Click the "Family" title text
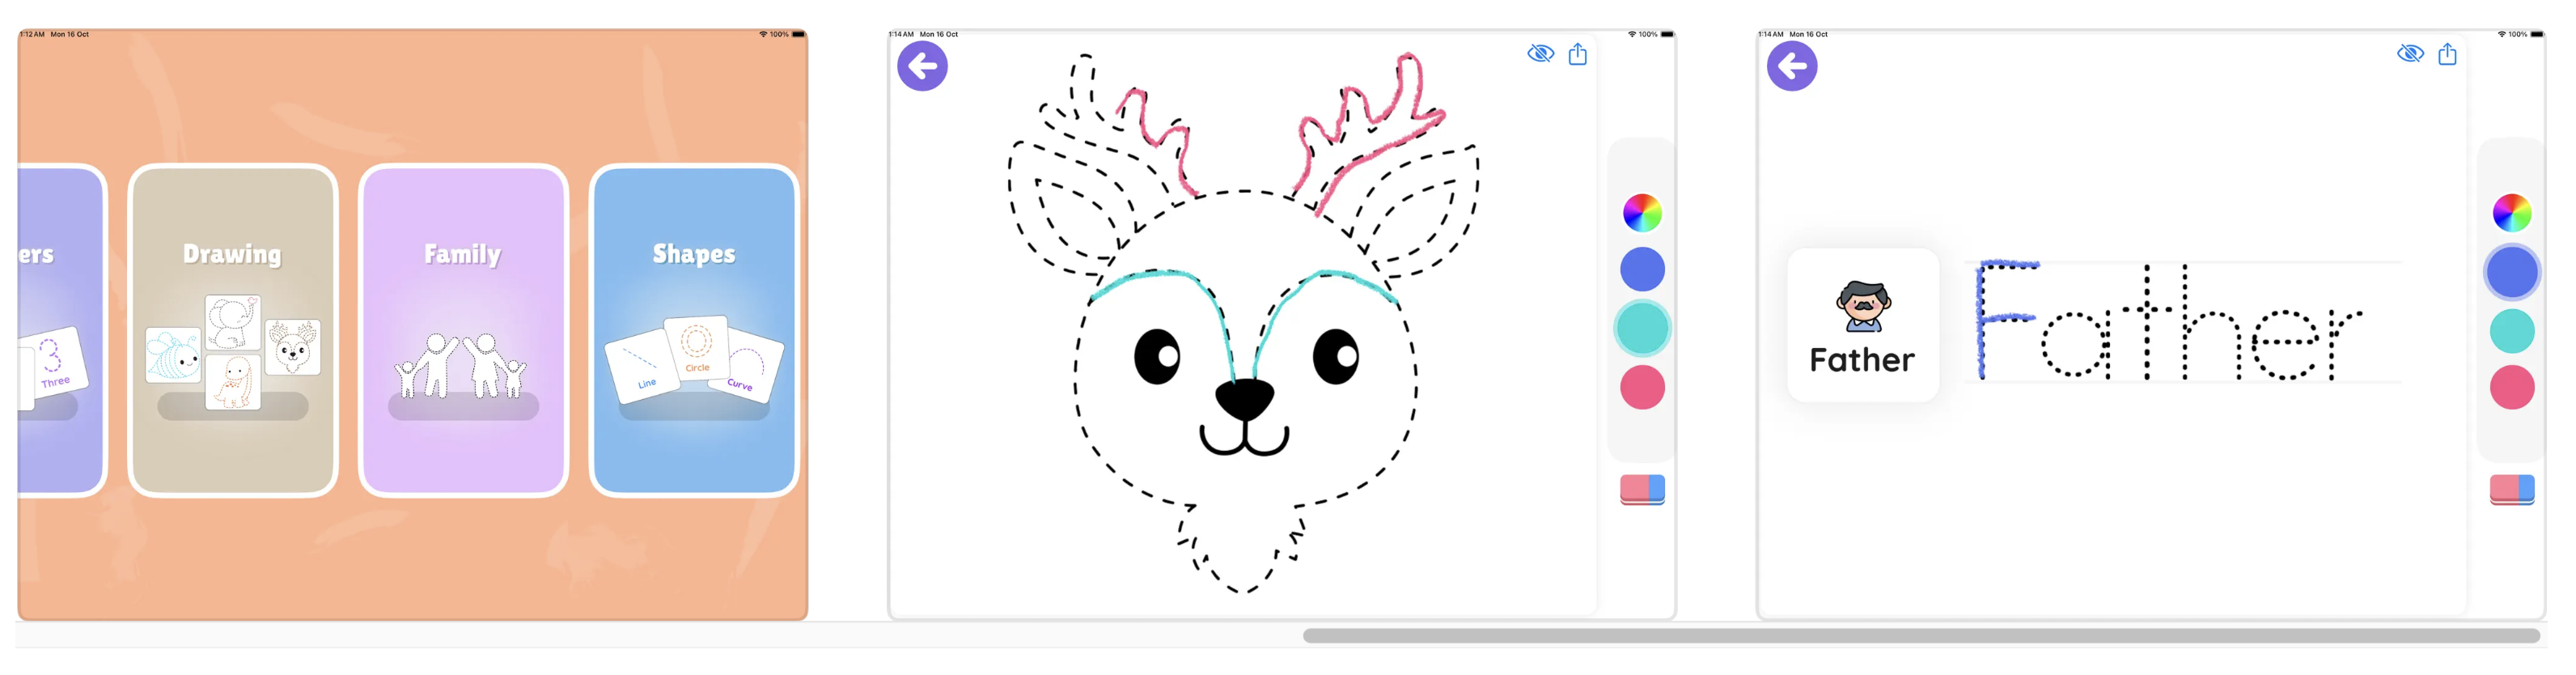Viewport: 2576px width, 675px height. (x=462, y=254)
